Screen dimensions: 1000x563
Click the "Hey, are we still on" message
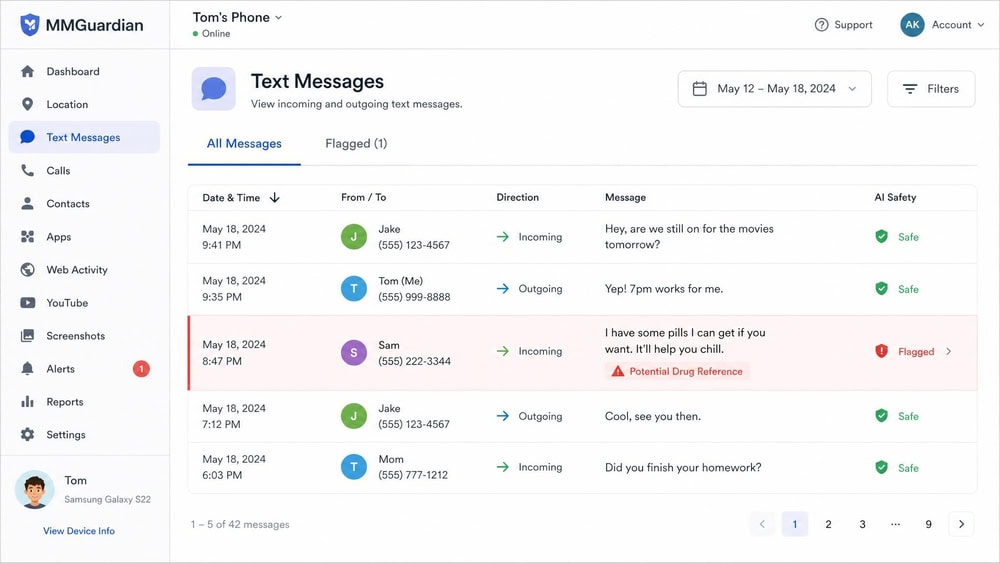coord(689,237)
